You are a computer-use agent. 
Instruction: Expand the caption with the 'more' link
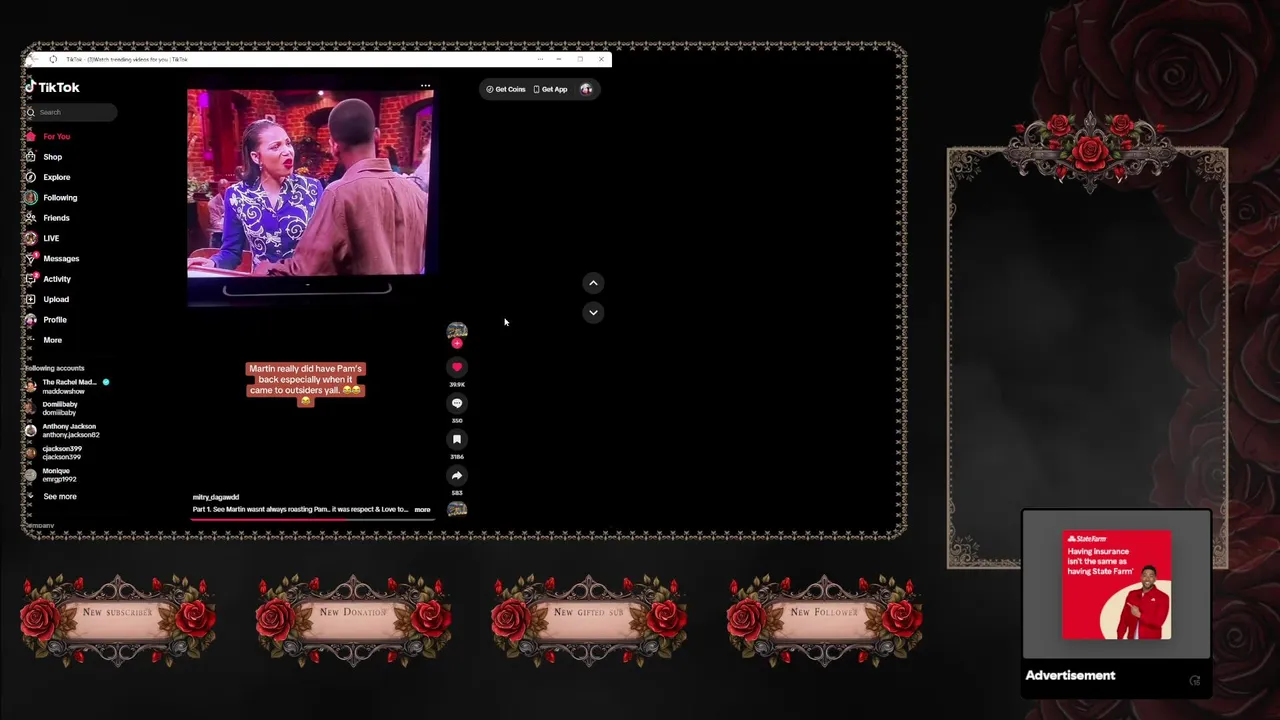click(422, 510)
